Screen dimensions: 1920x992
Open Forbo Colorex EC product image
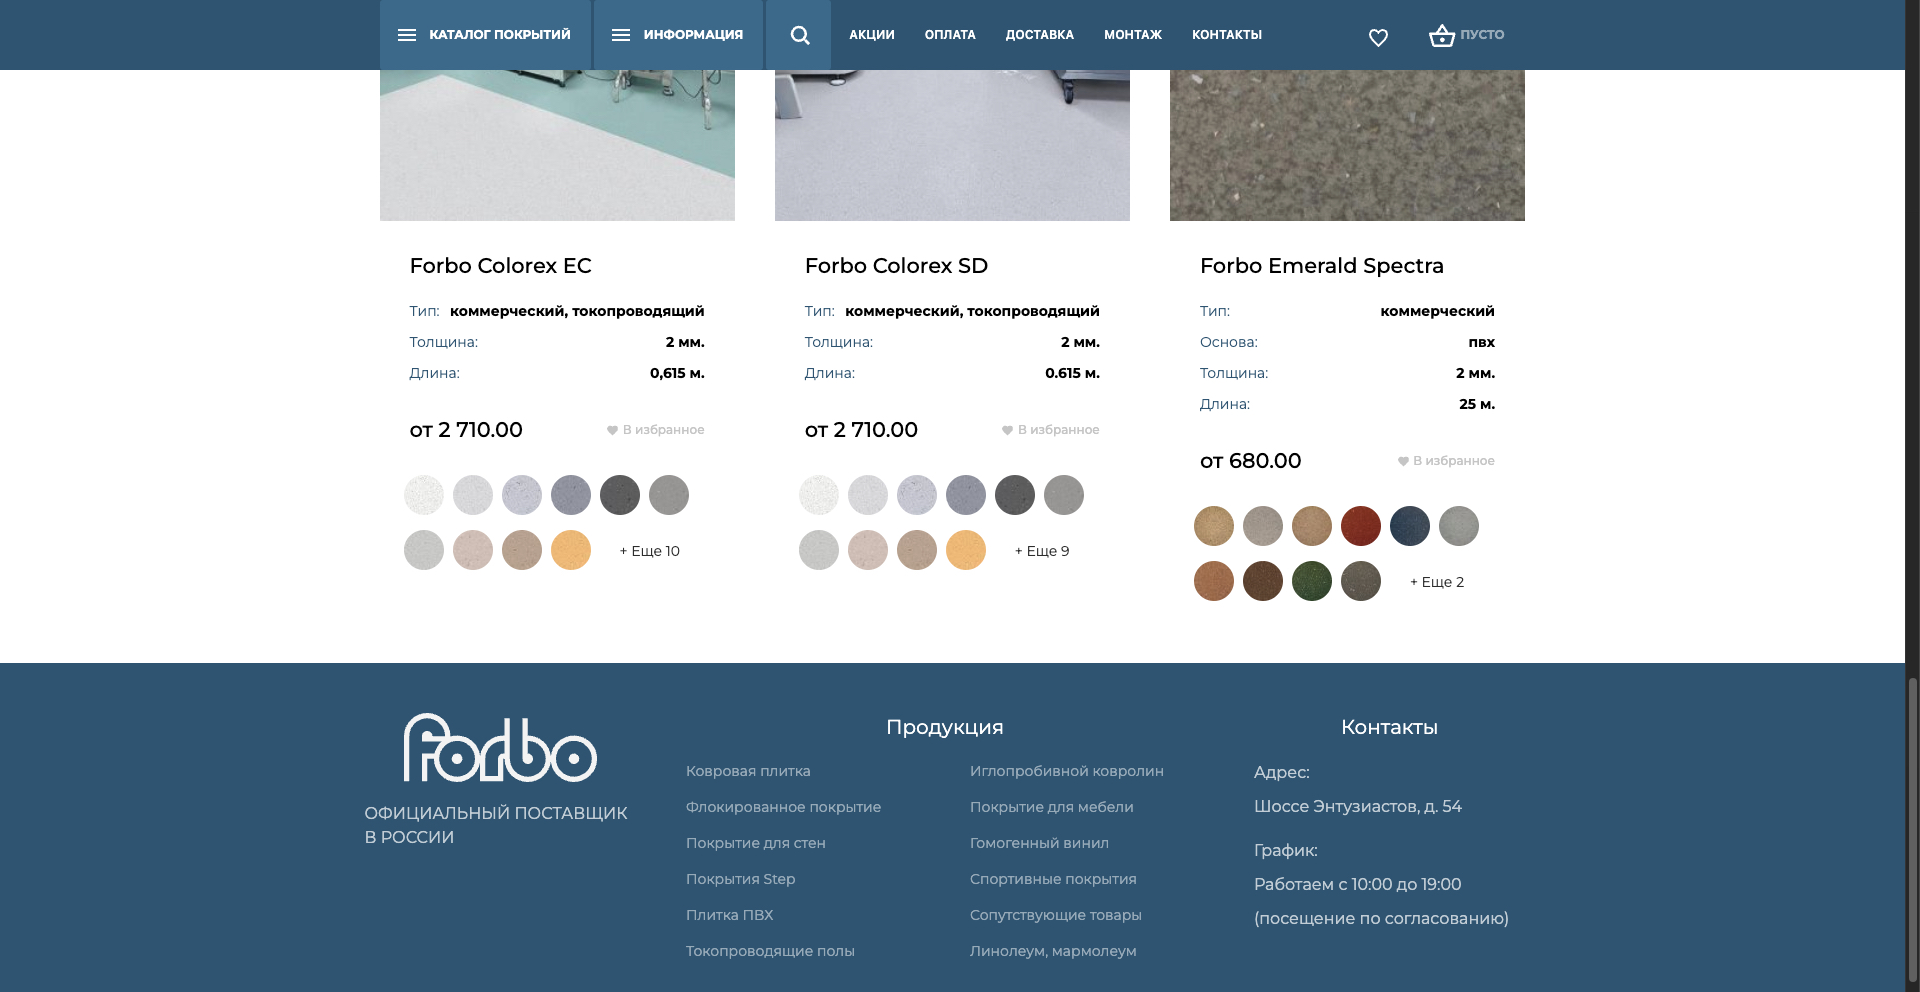[557, 145]
